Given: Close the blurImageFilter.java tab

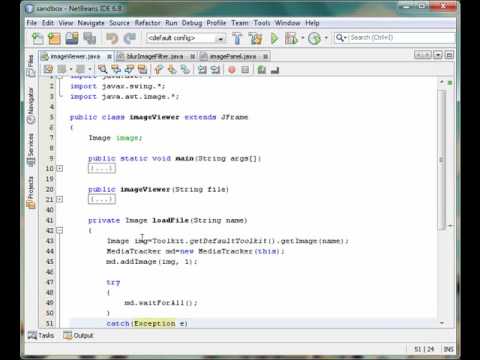Looking at the screenshot, I should (192, 57).
